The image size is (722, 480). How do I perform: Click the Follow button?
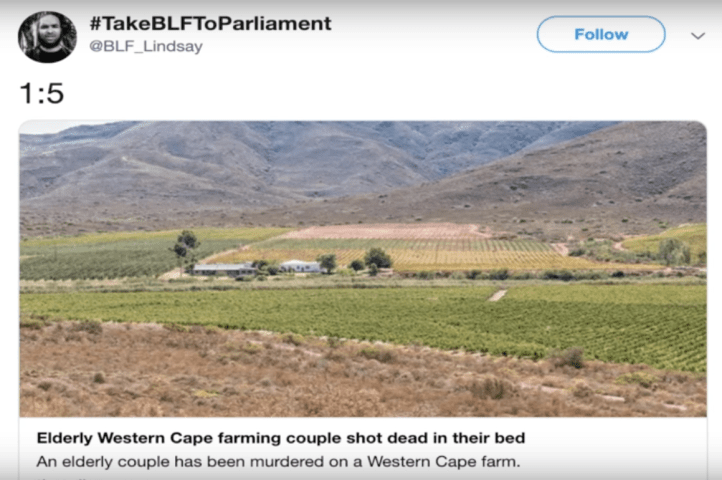[x=601, y=34]
